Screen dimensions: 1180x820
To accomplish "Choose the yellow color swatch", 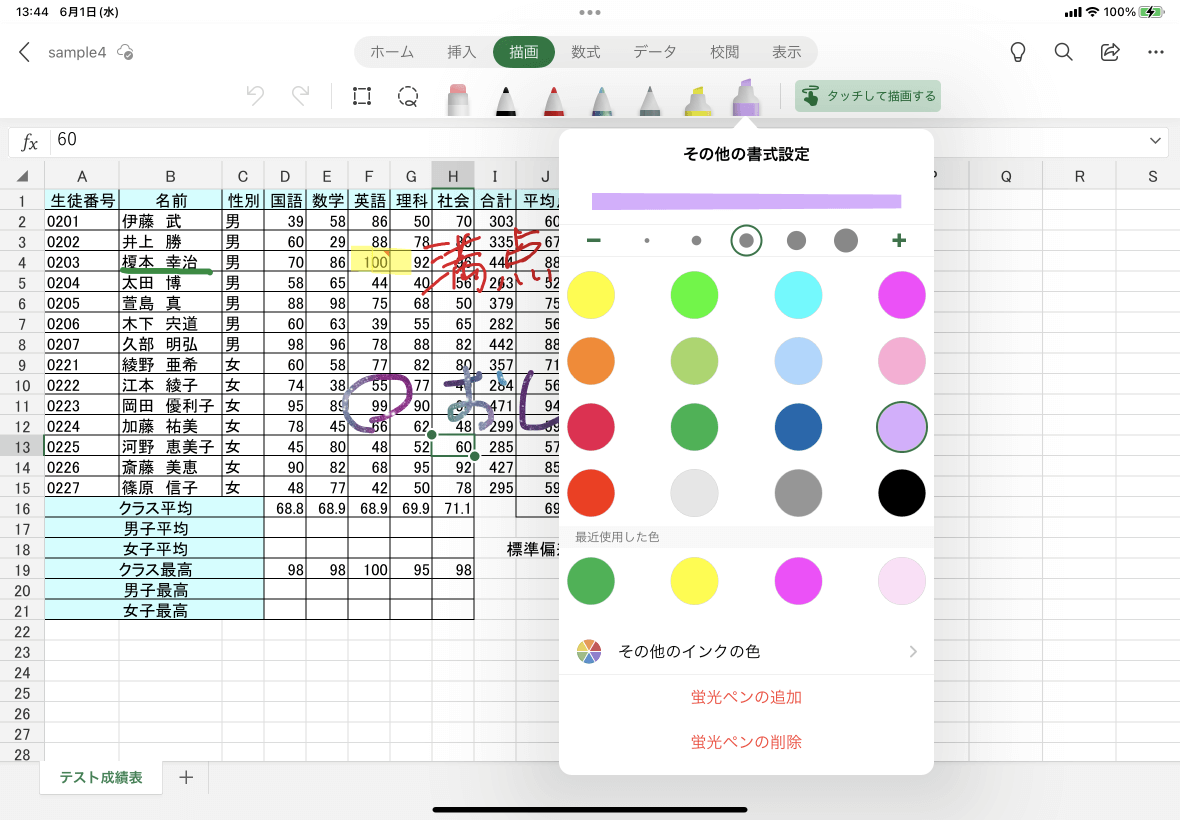I will [591, 295].
